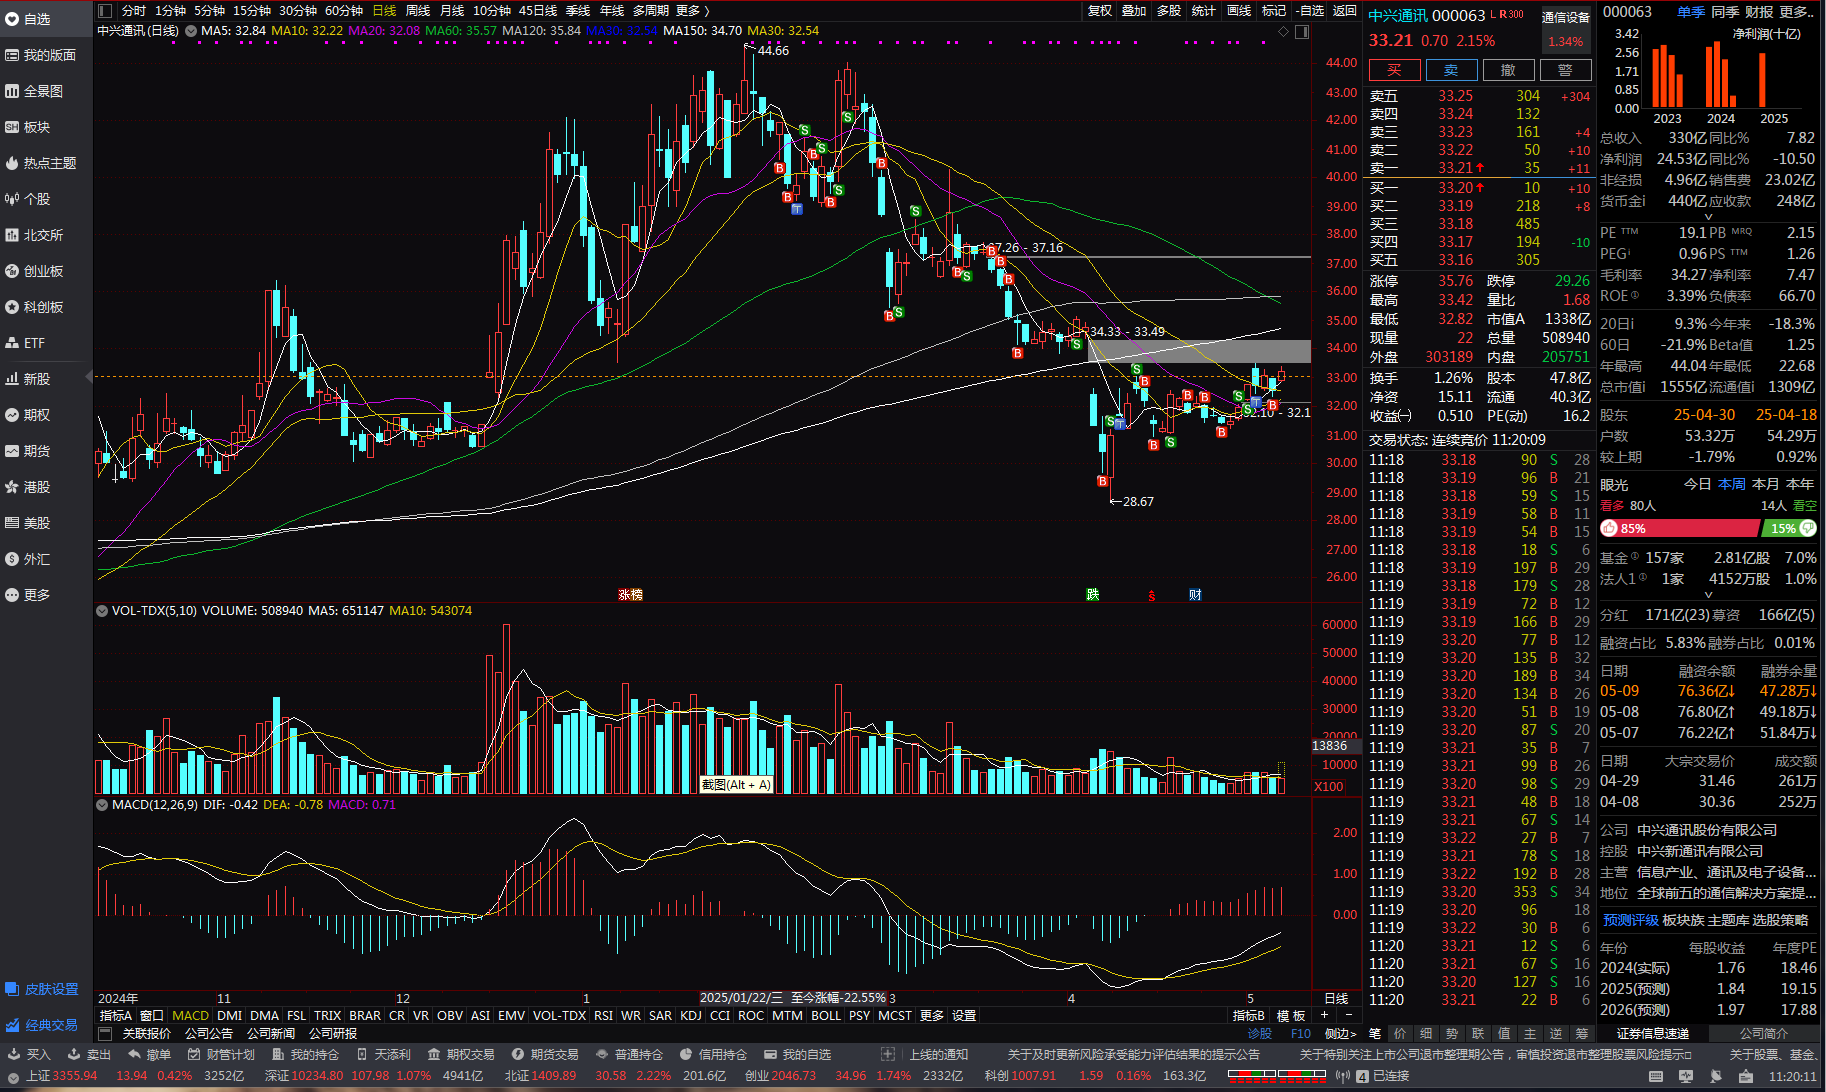Toggle 复权 price adjustment
Image resolution: width=1826 pixels, height=1092 pixels.
(1100, 11)
